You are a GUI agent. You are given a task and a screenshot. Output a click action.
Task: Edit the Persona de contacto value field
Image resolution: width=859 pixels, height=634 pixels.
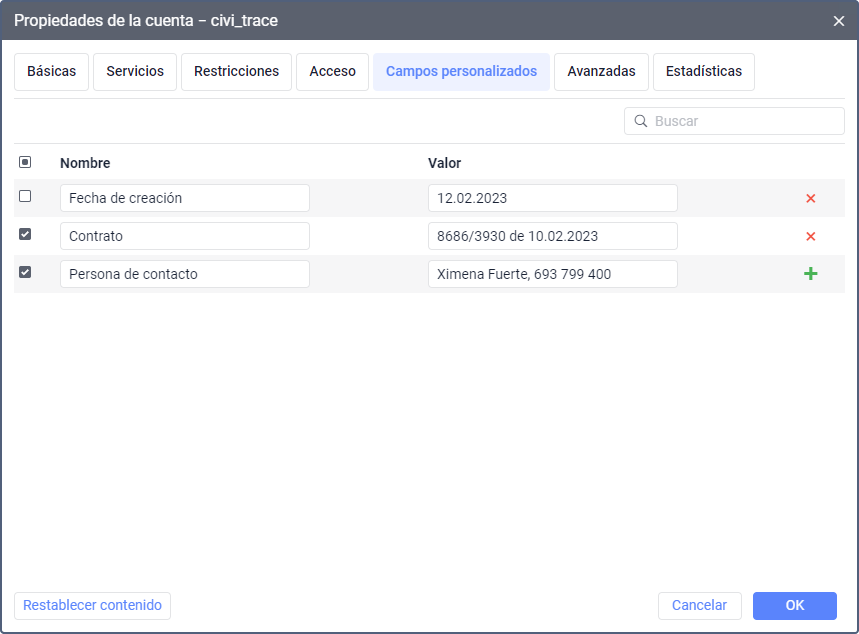point(552,274)
